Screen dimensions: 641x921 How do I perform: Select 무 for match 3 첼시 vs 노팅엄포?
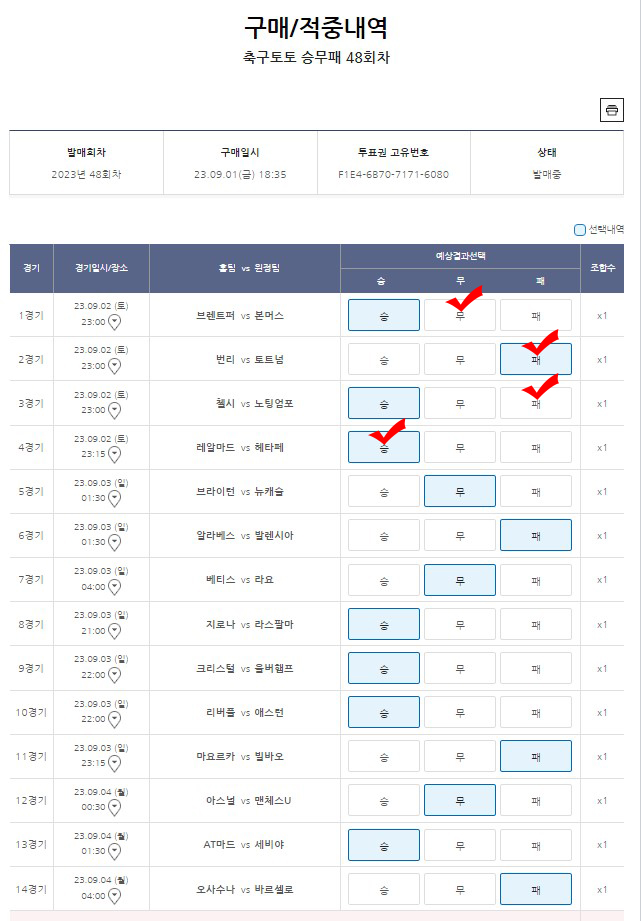coord(459,404)
